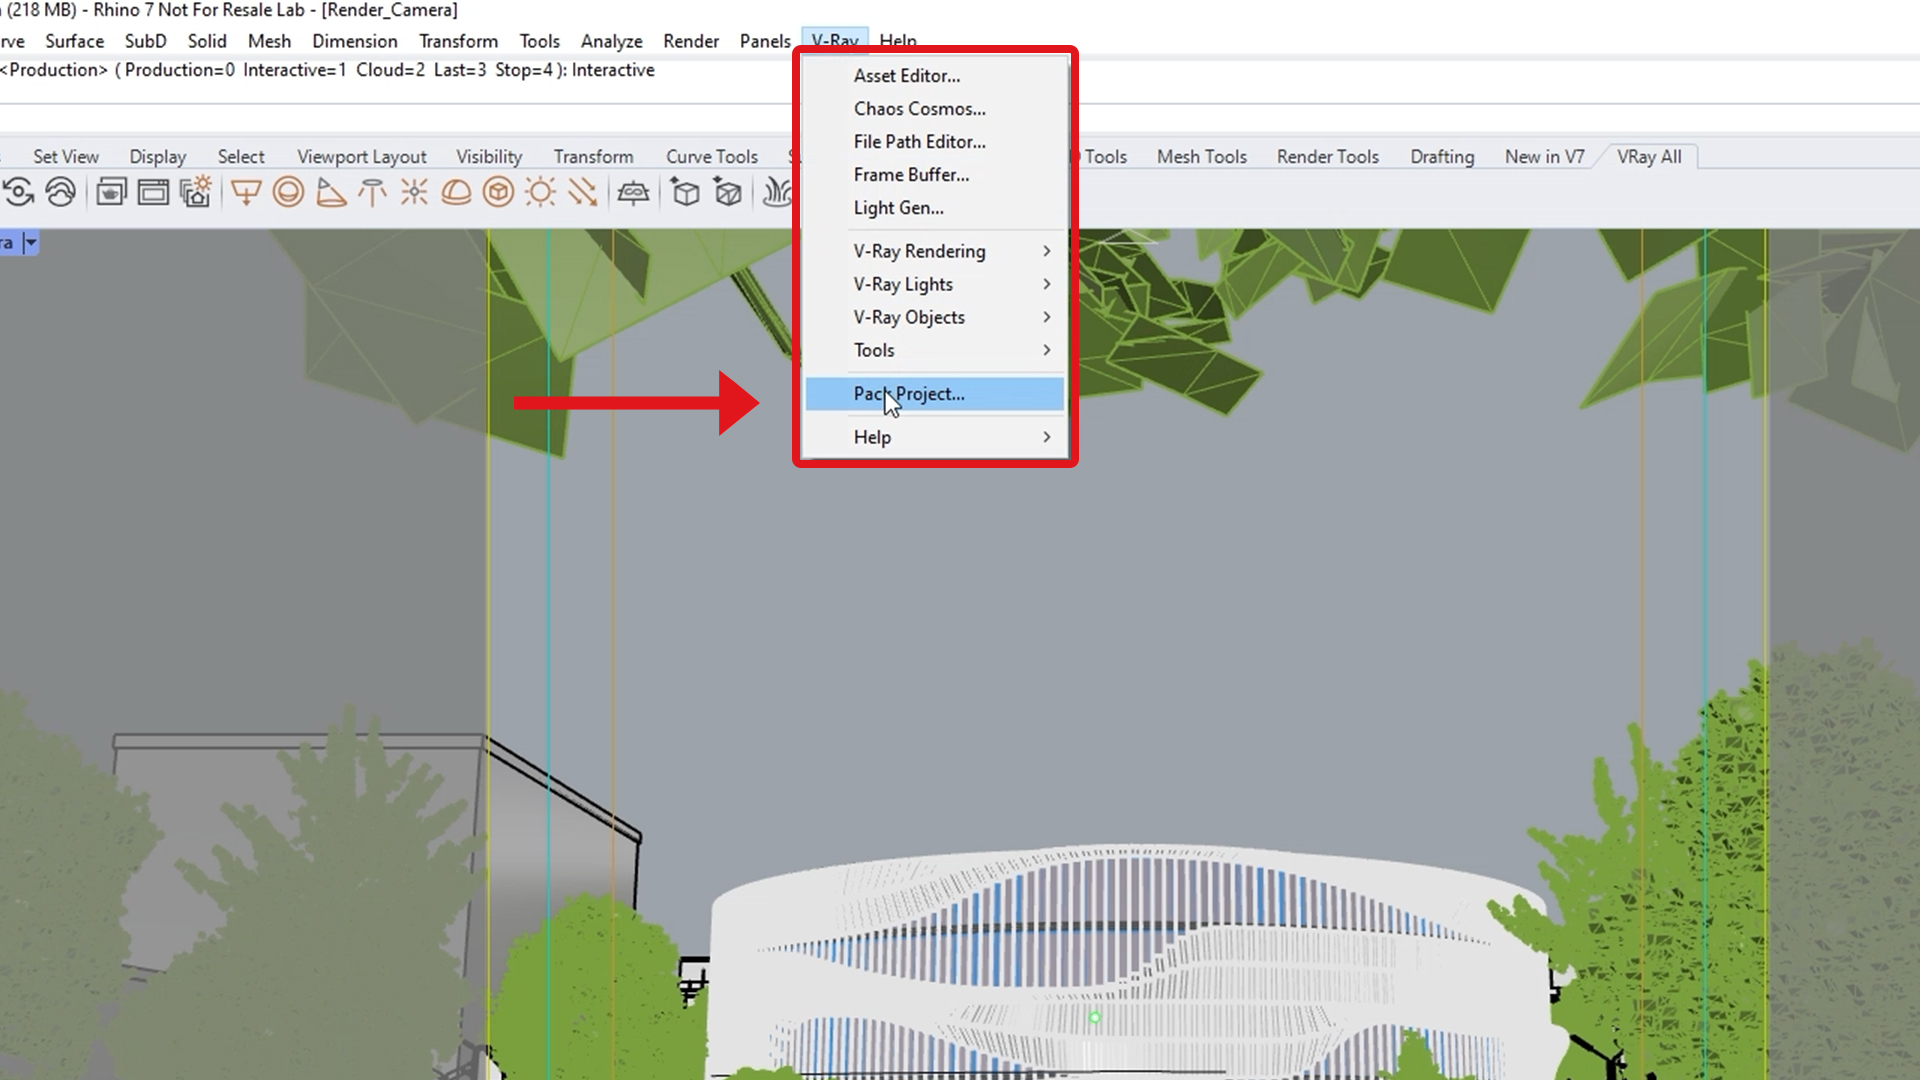Click Stop=4 command option
1920x1080 pixels.
(x=524, y=70)
